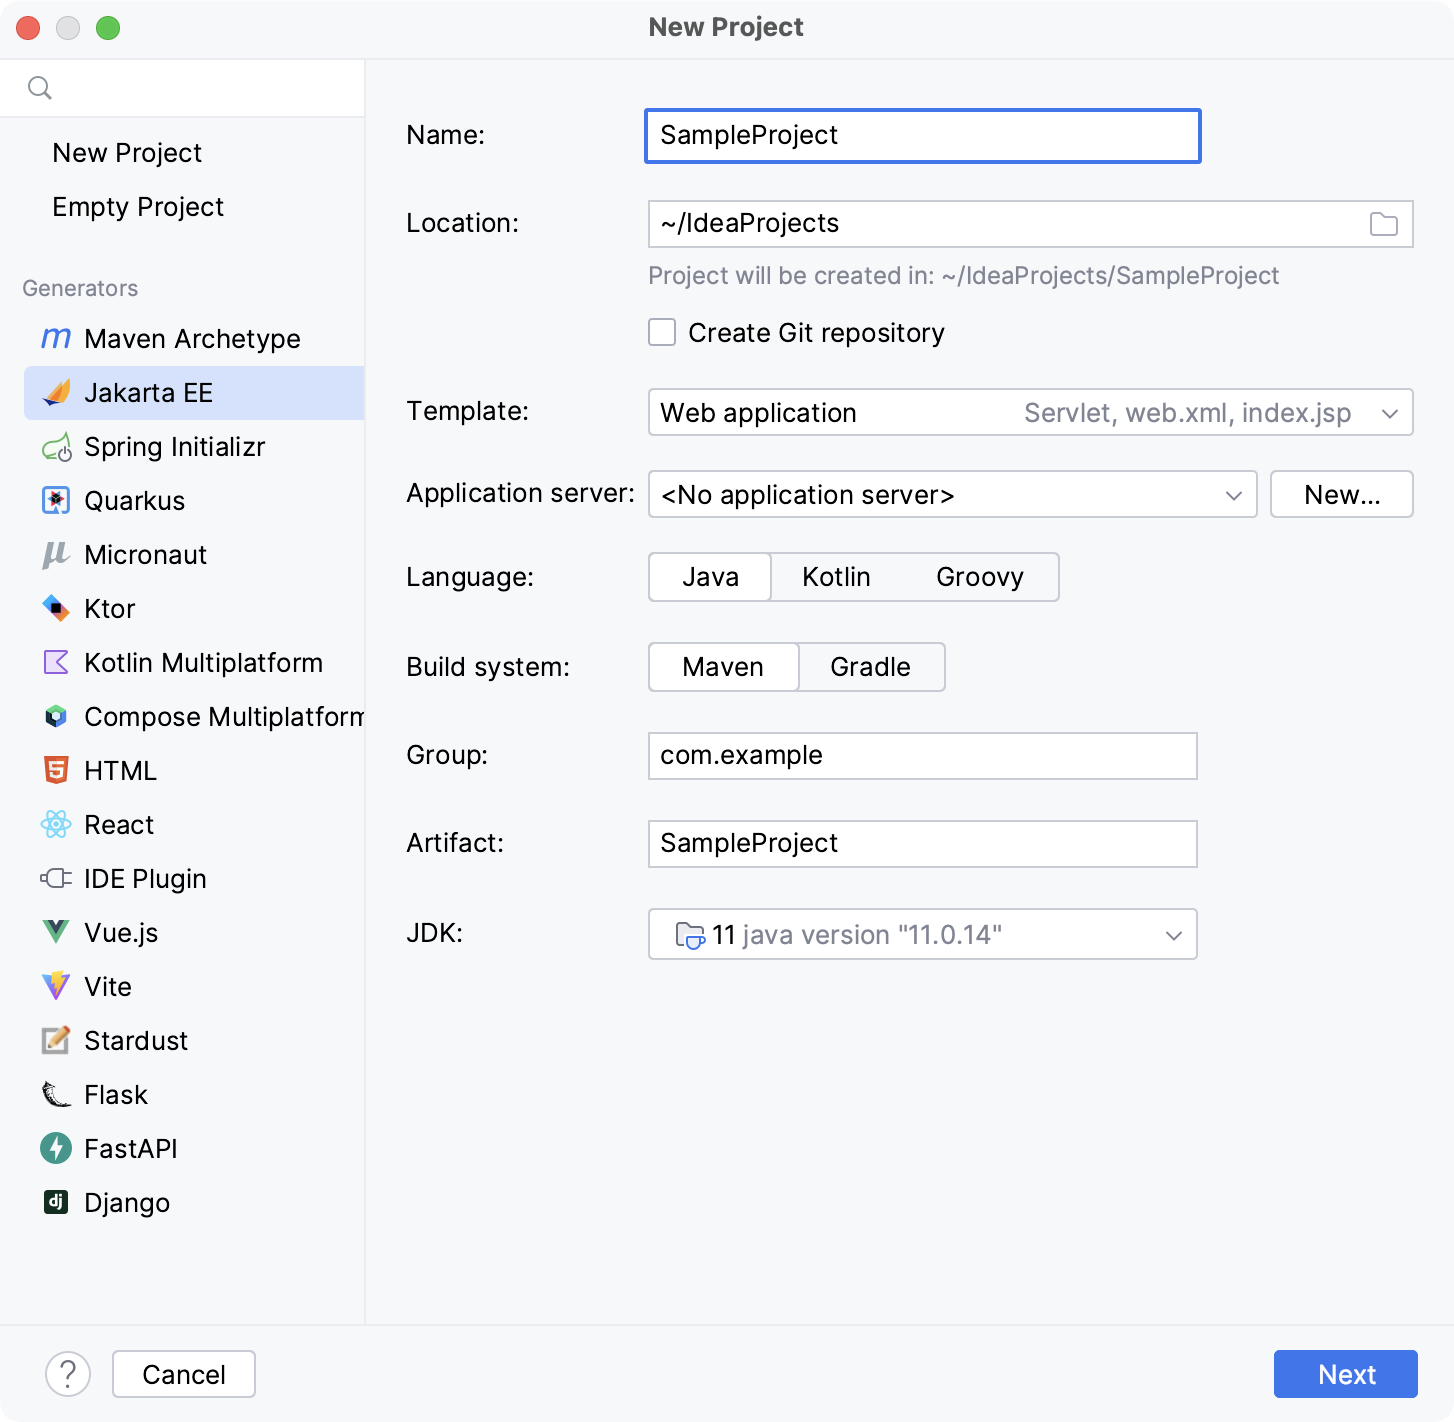
Task: Select the Ktor generator entry
Action: (194, 608)
